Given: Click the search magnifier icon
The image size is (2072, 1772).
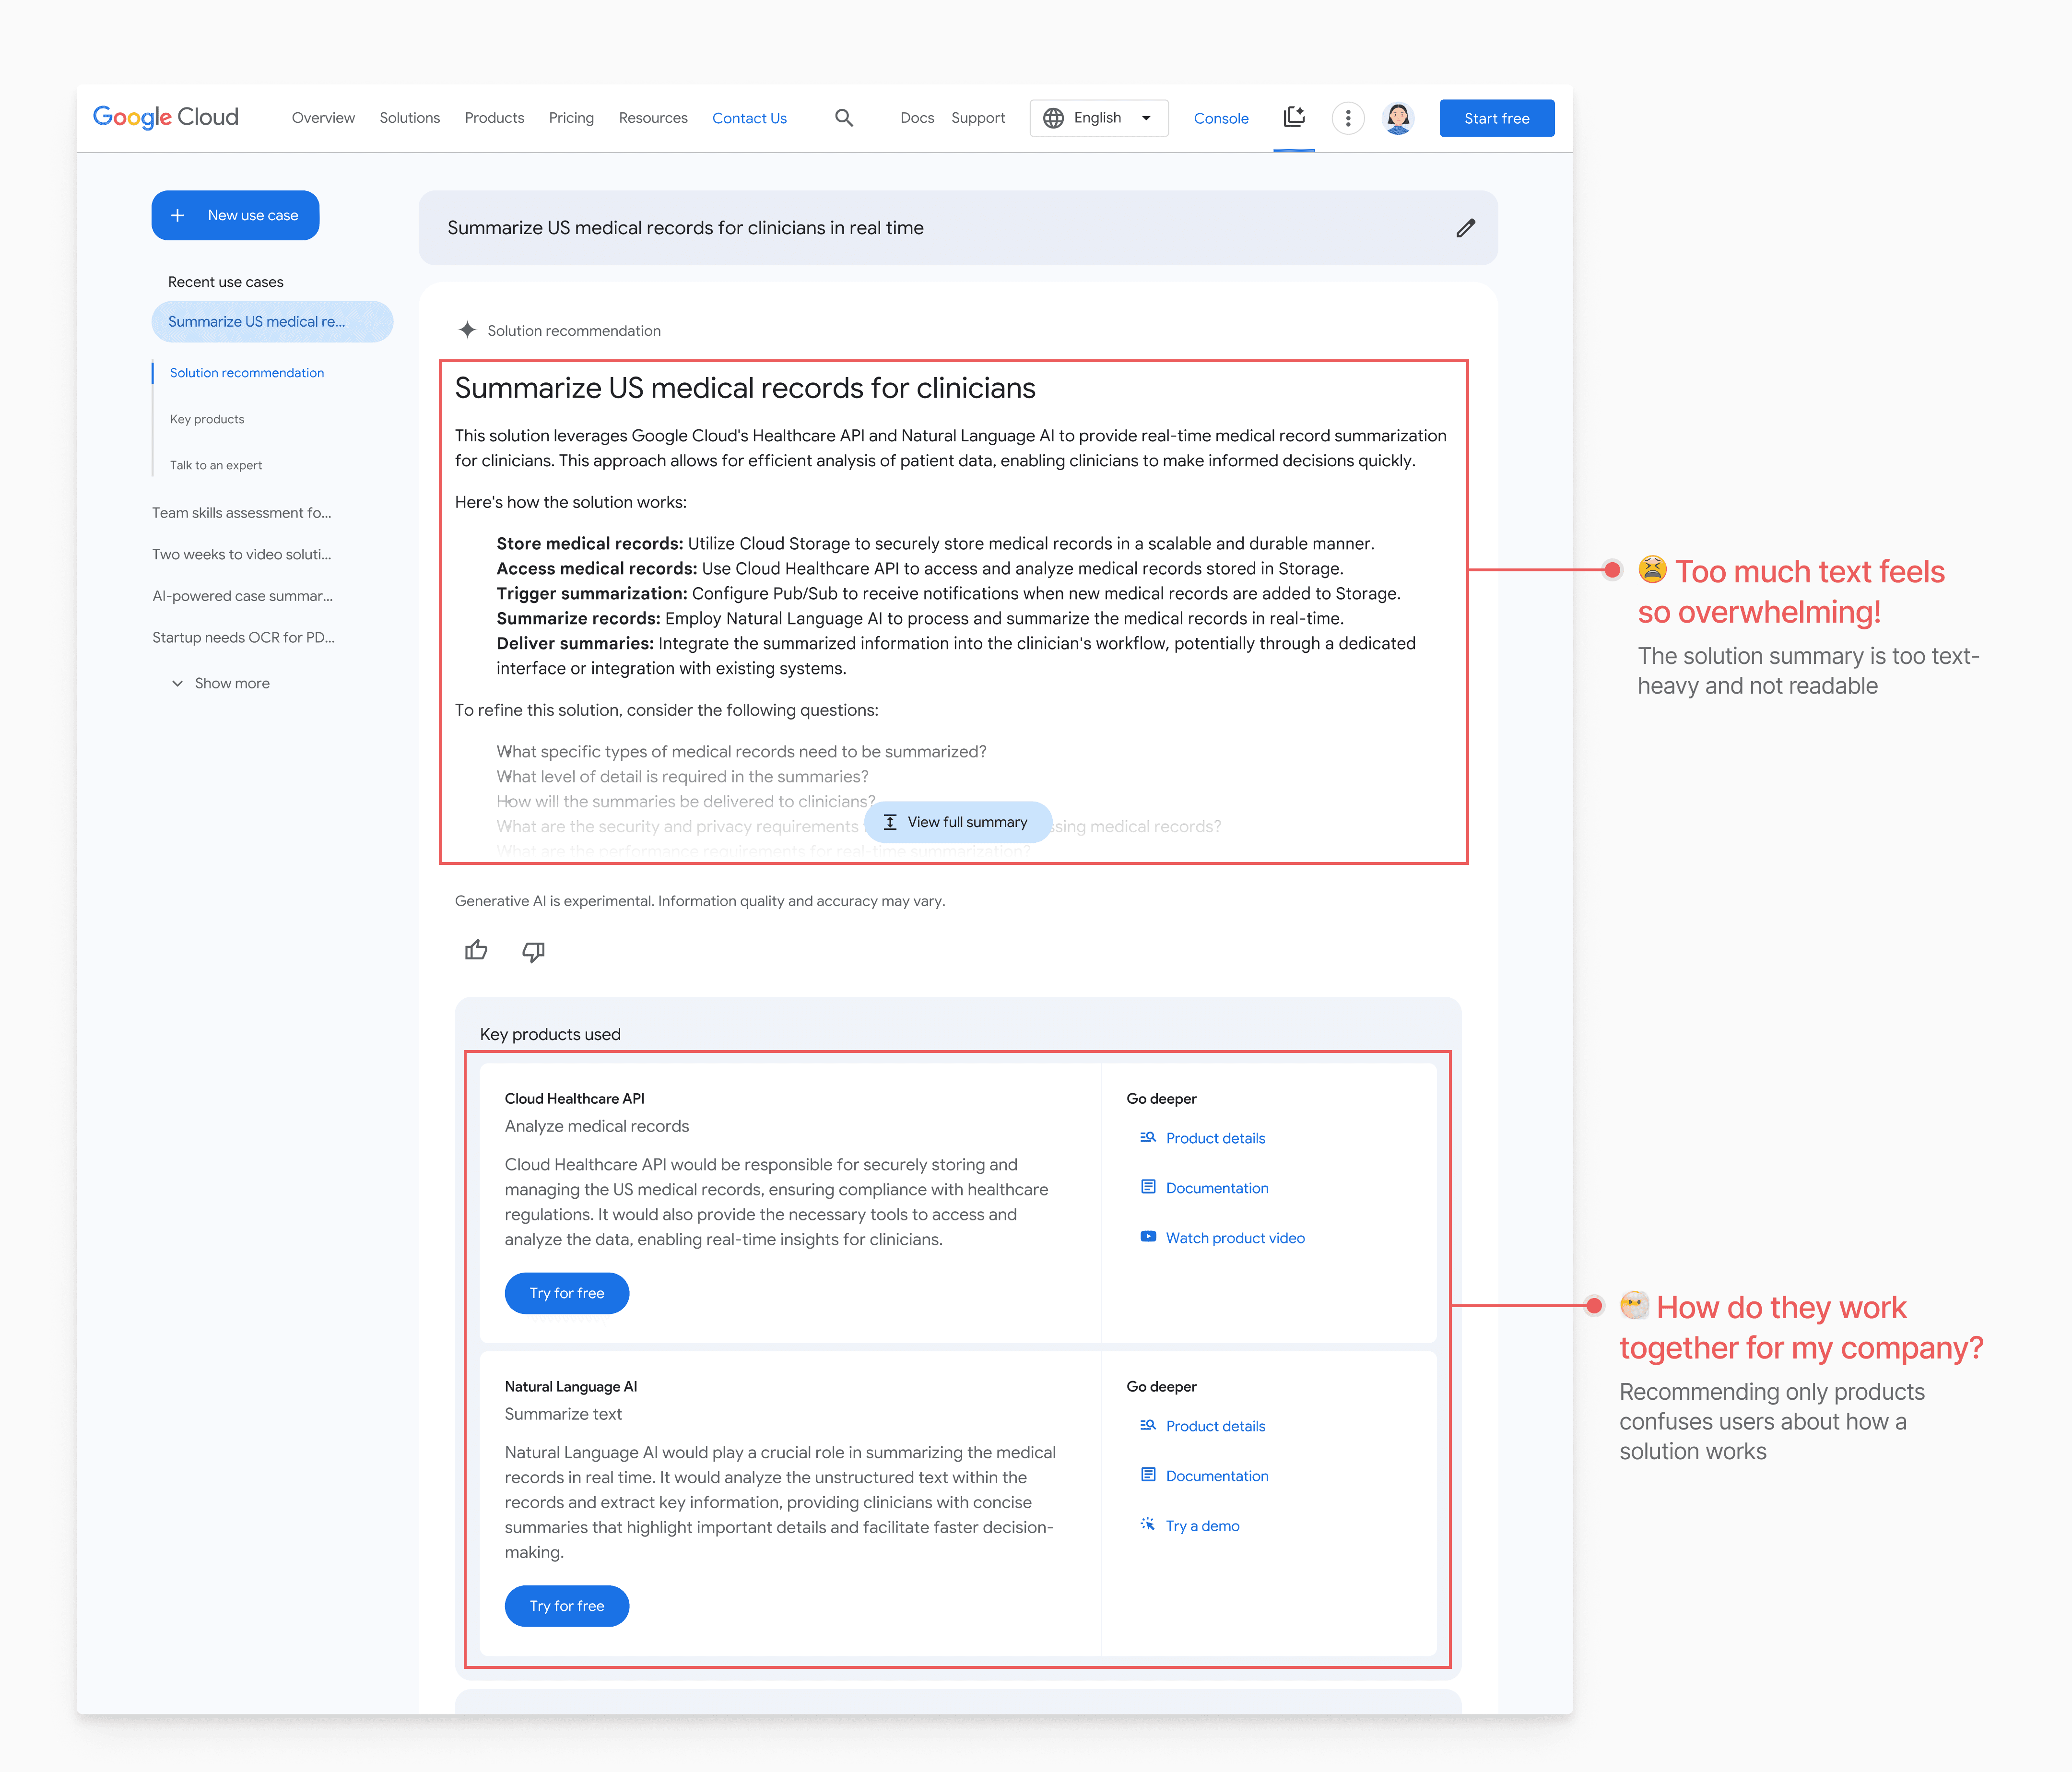Looking at the screenshot, I should (x=844, y=118).
